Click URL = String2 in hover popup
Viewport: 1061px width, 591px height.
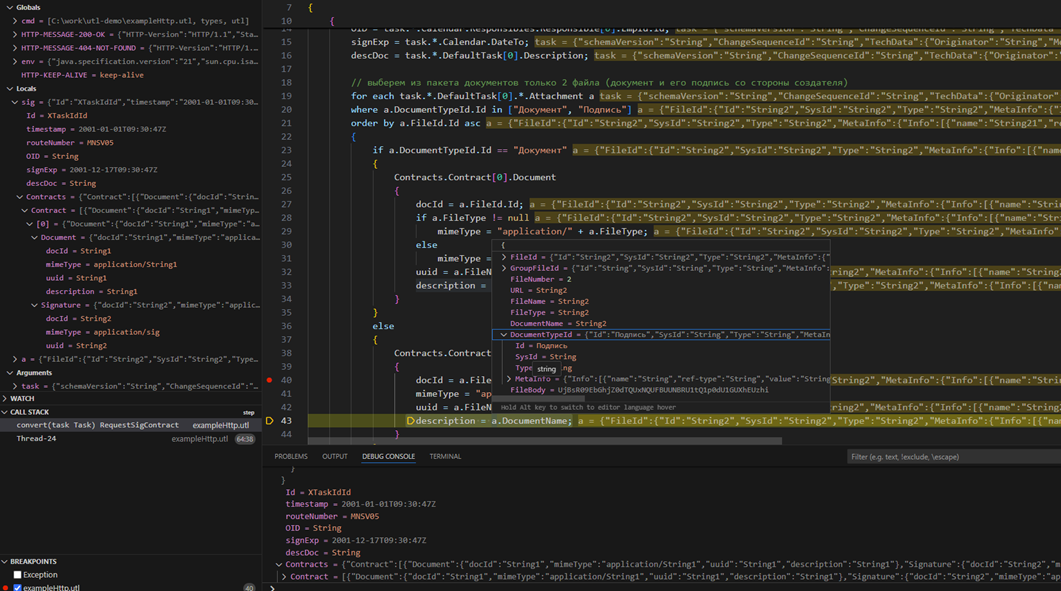[539, 290]
